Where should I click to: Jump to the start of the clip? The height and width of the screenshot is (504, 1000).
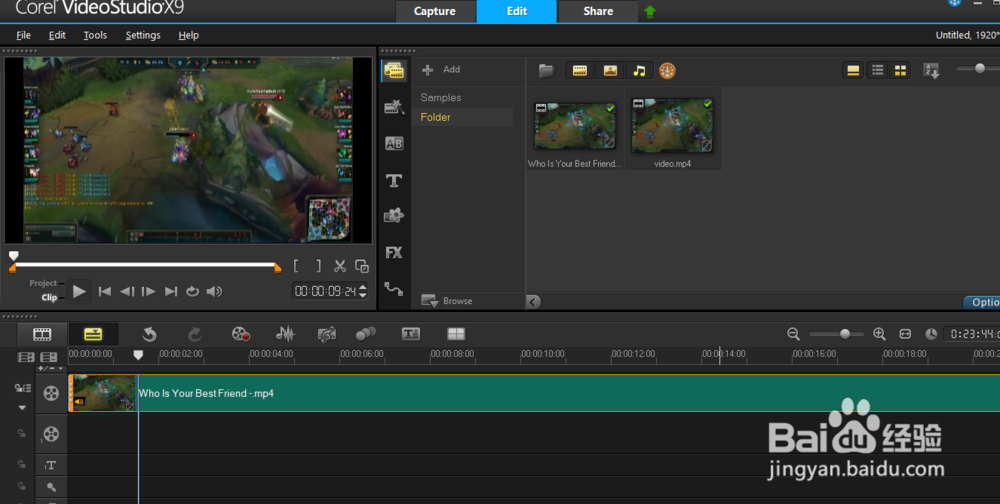105,292
